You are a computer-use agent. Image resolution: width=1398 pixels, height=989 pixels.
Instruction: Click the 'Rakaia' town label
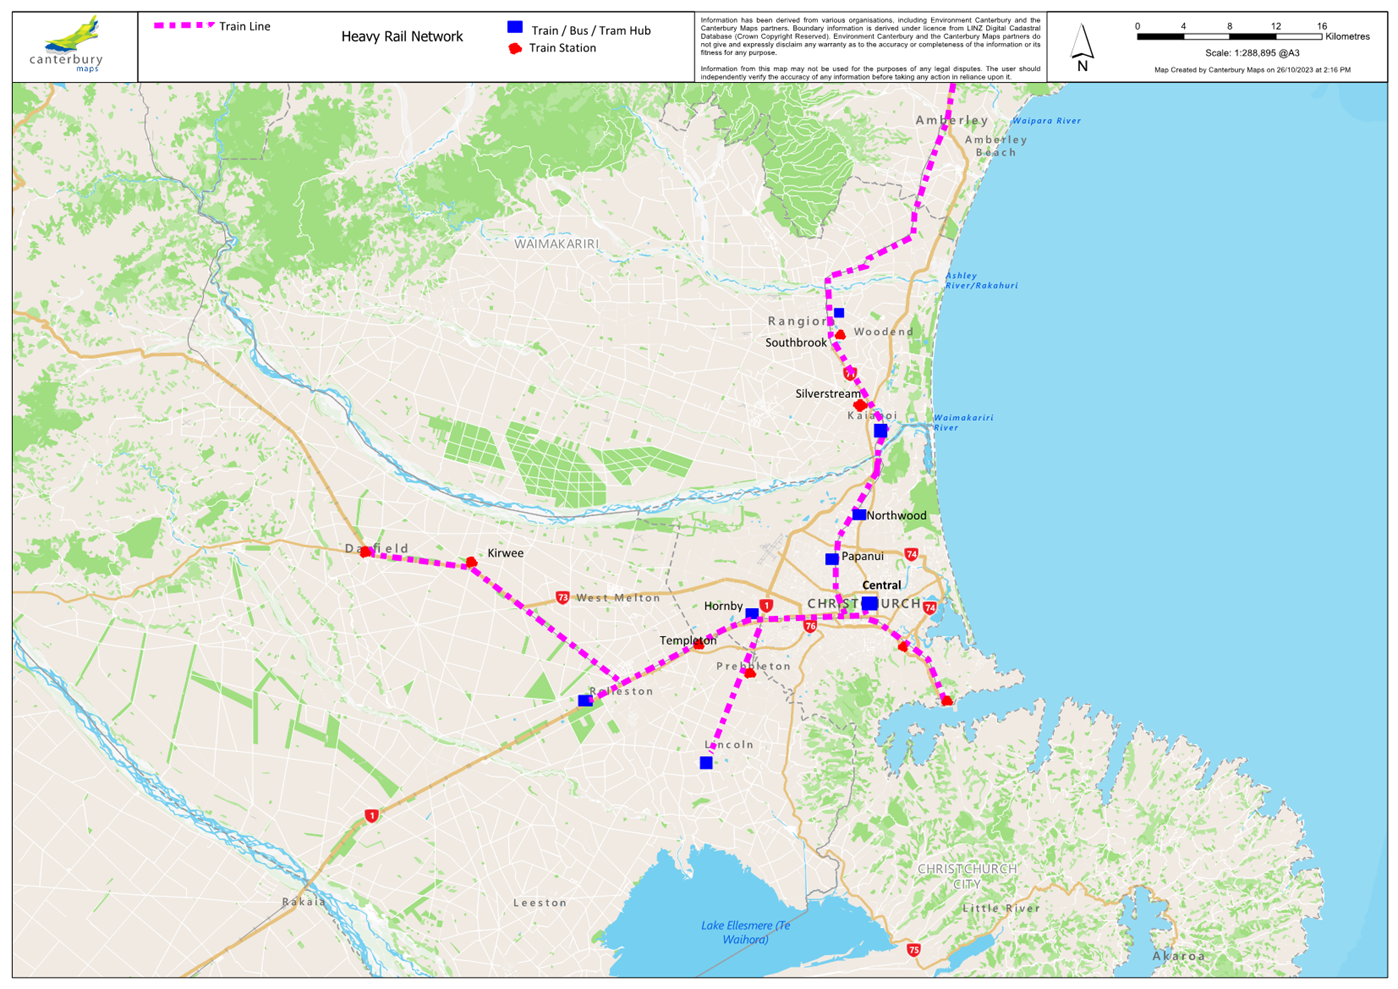point(304,902)
